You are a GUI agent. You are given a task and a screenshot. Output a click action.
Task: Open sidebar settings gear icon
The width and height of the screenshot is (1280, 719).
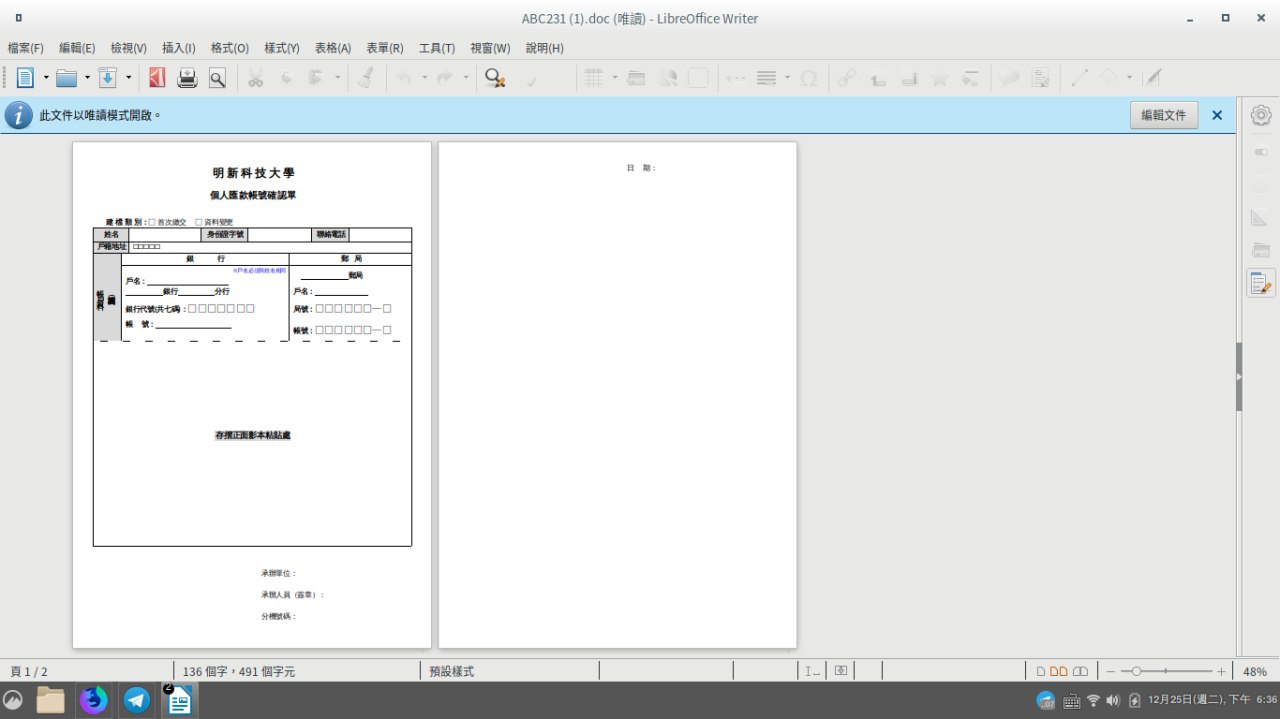pos(1261,115)
